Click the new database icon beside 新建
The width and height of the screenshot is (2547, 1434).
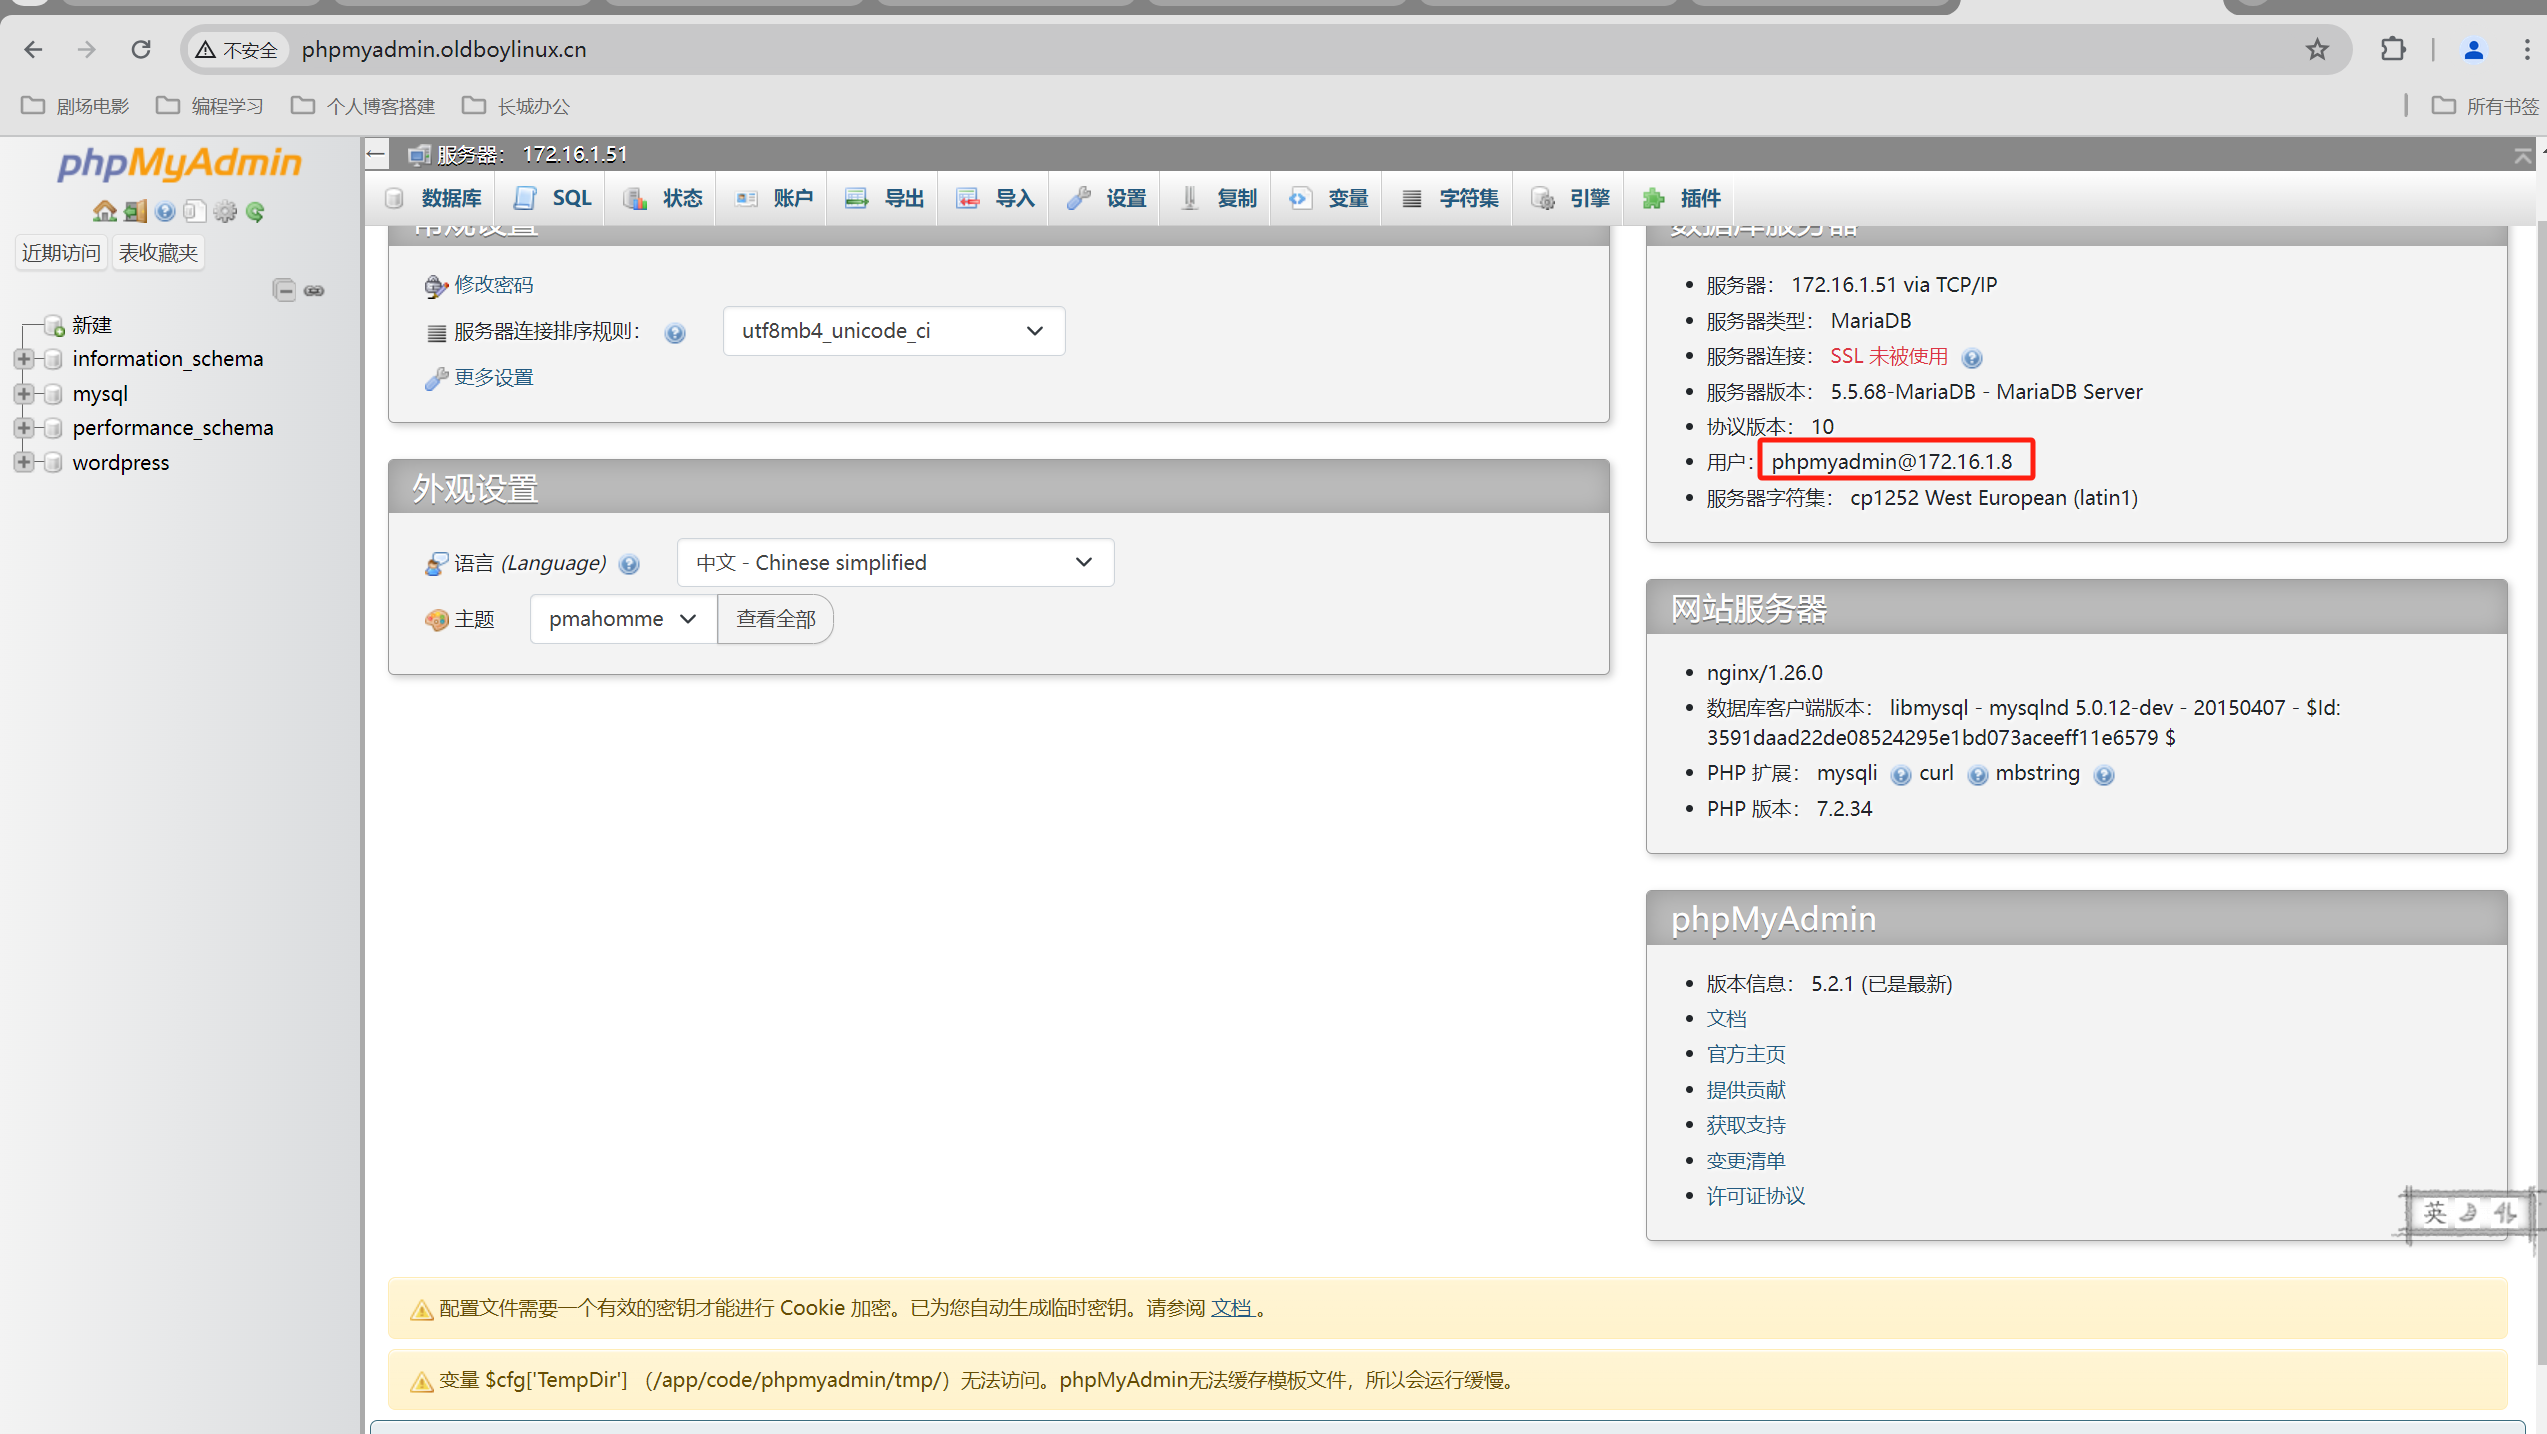(55, 326)
